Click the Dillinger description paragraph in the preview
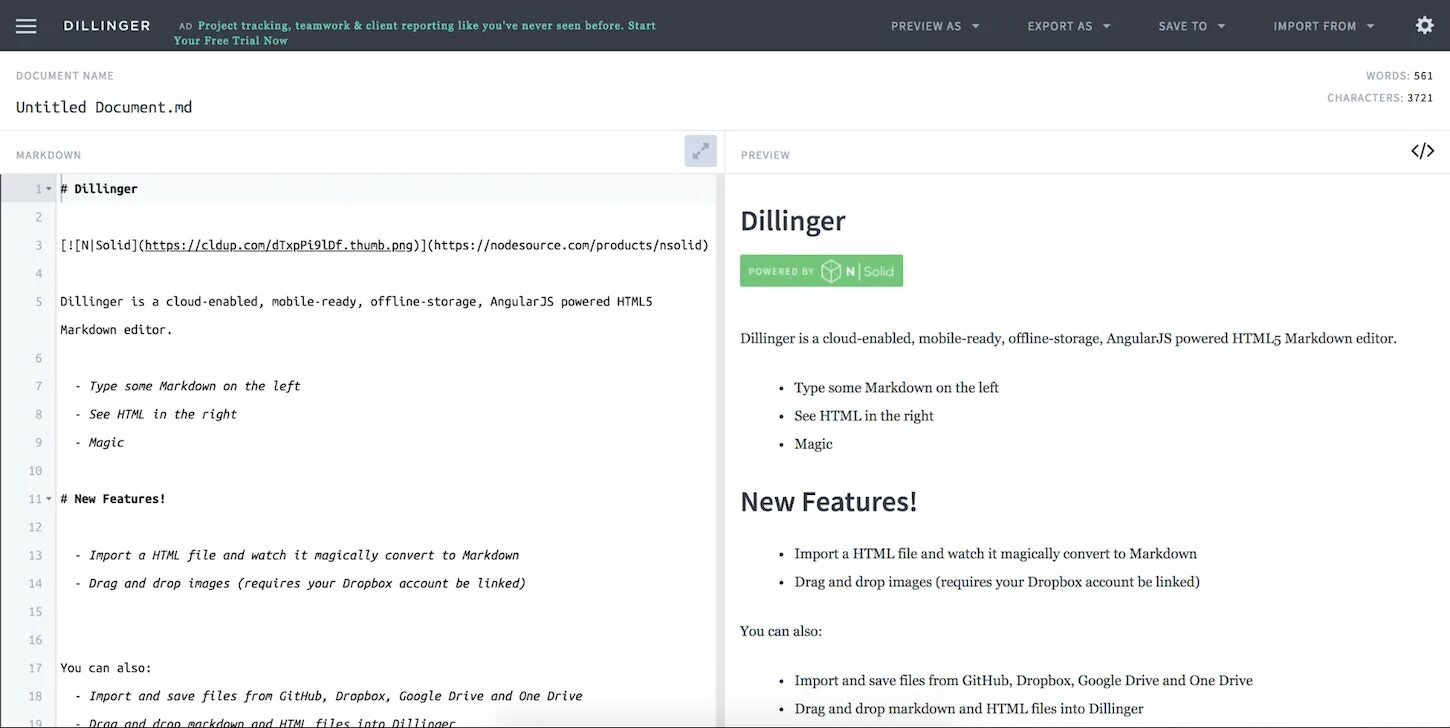The image size is (1450, 728). (x=1068, y=338)
